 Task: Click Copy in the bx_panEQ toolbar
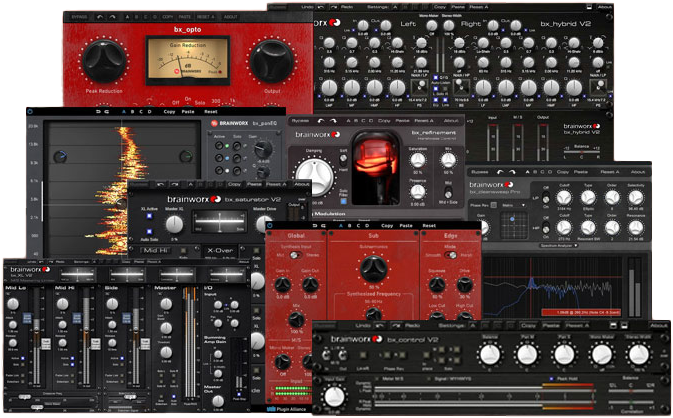click(x=169, y=112)
